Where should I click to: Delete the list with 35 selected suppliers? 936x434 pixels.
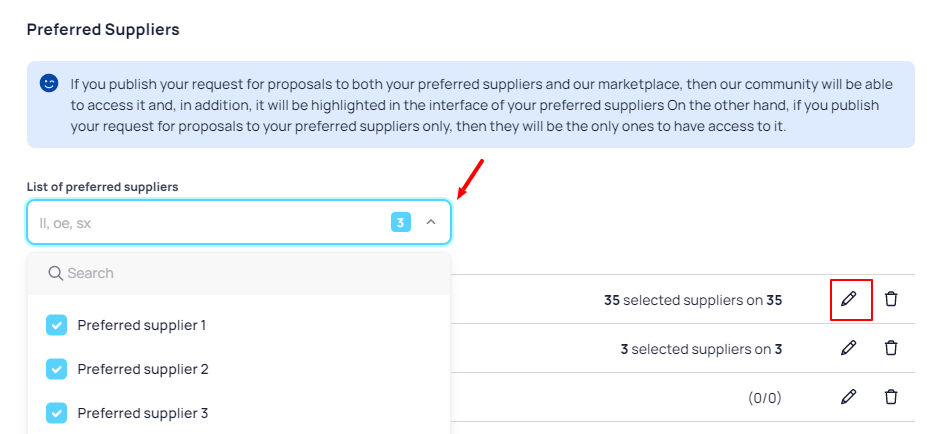point(891,299)
